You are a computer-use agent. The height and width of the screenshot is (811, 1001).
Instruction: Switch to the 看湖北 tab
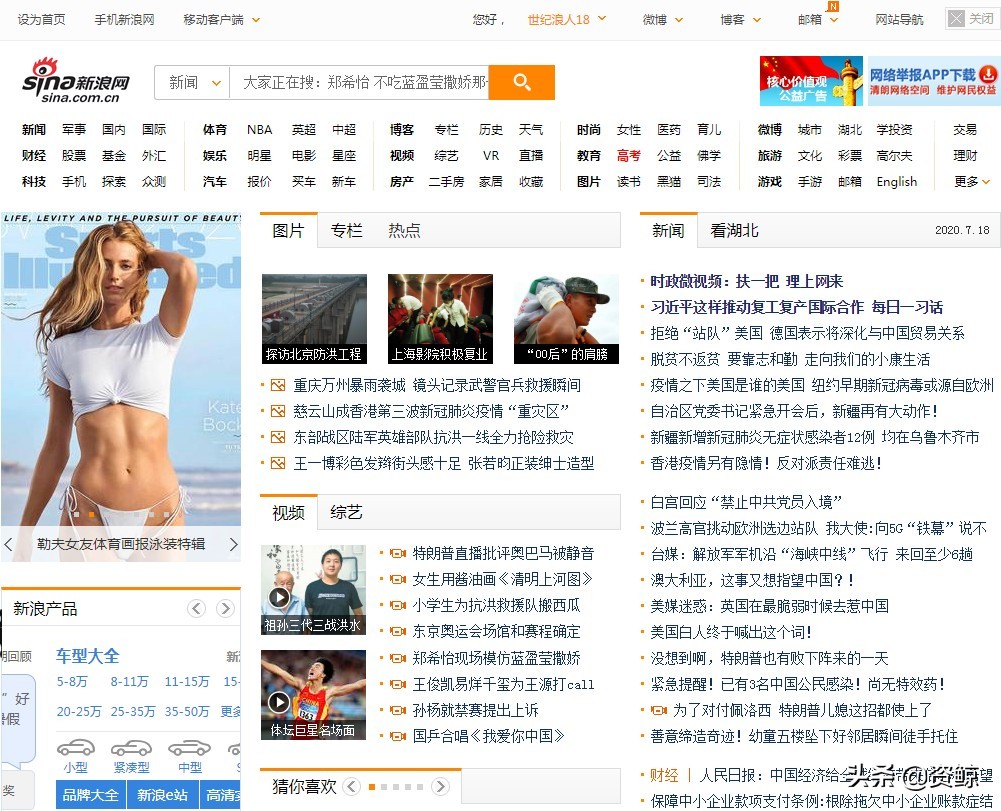click(733, 229)
